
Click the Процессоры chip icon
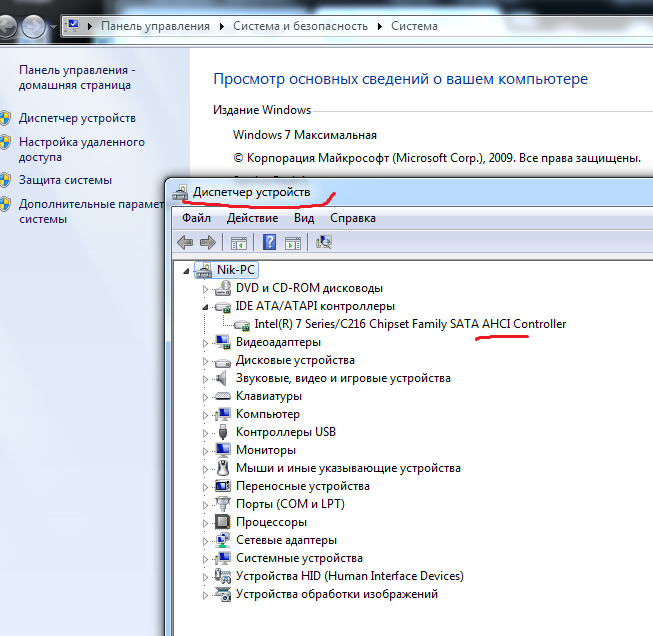pos(223,522)
